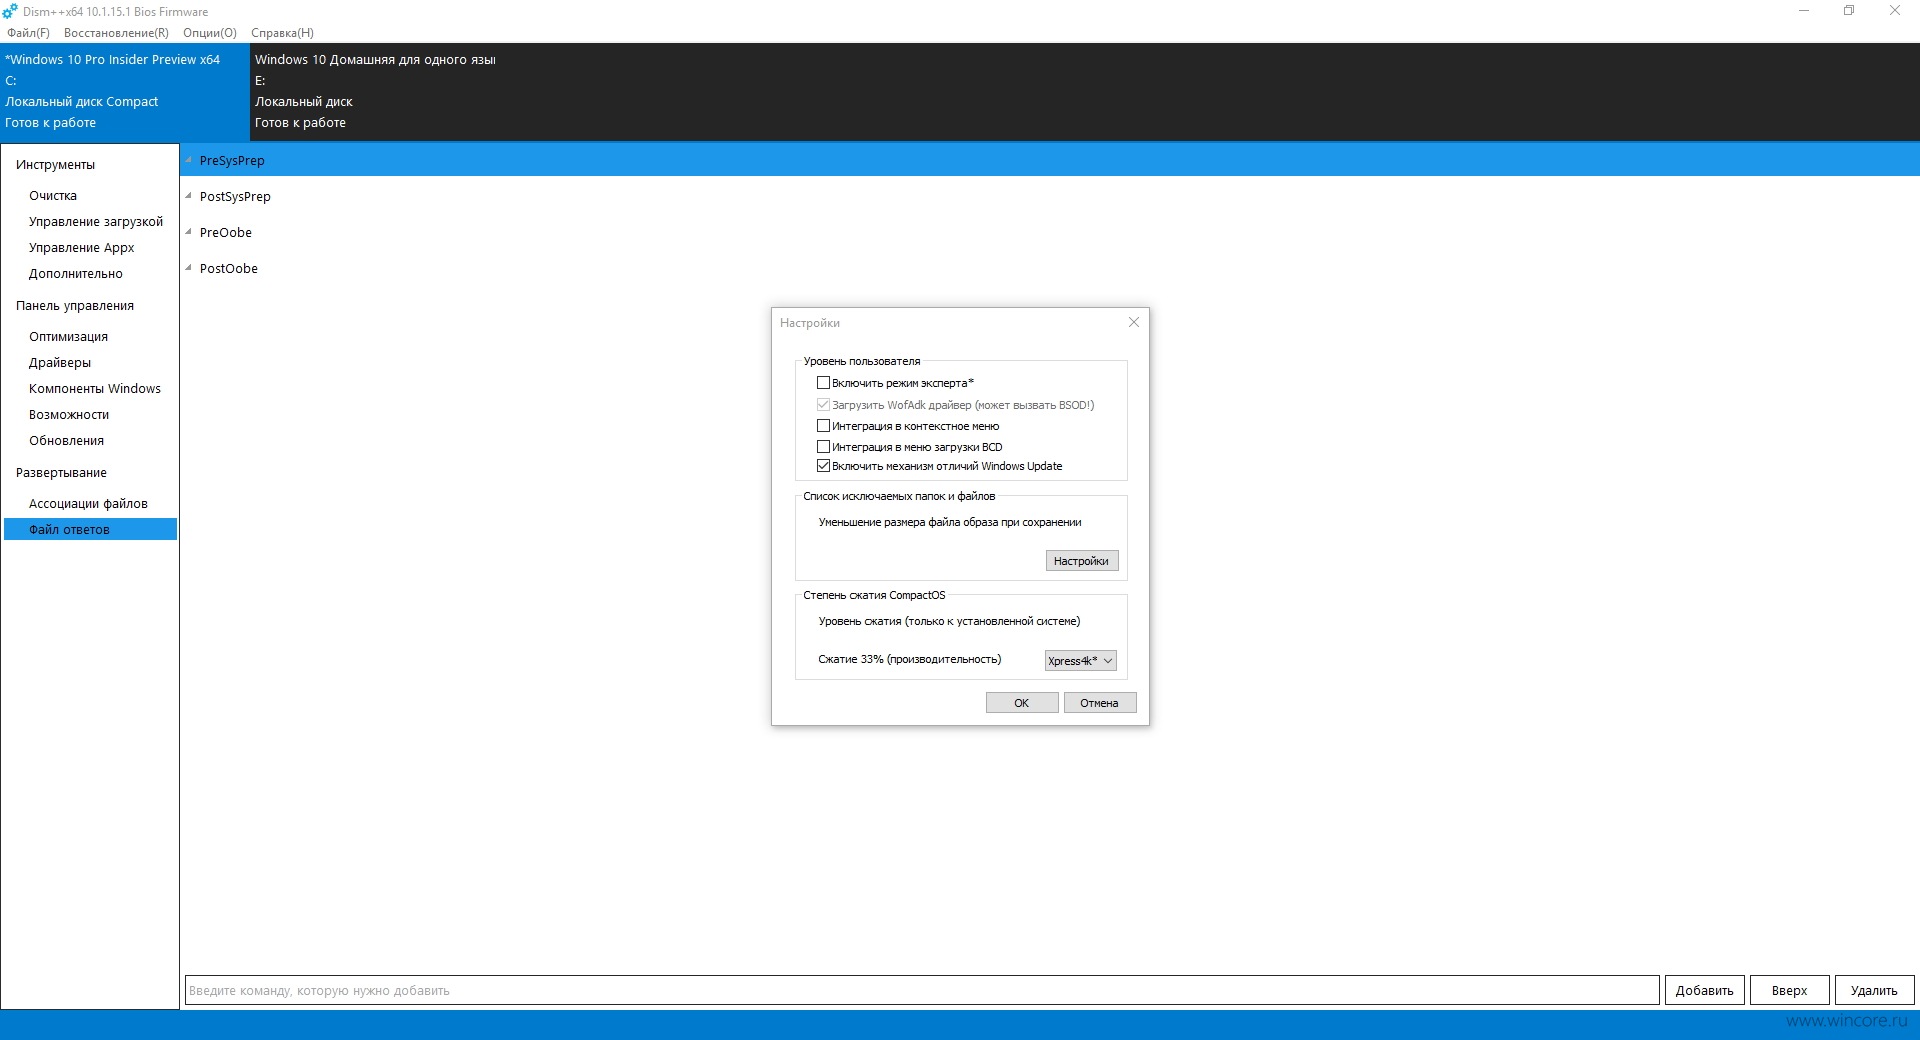Expand the PostOobe section arrow
The width and height of the screenshot is (1920, 1040).
click(x=188, y=268)
